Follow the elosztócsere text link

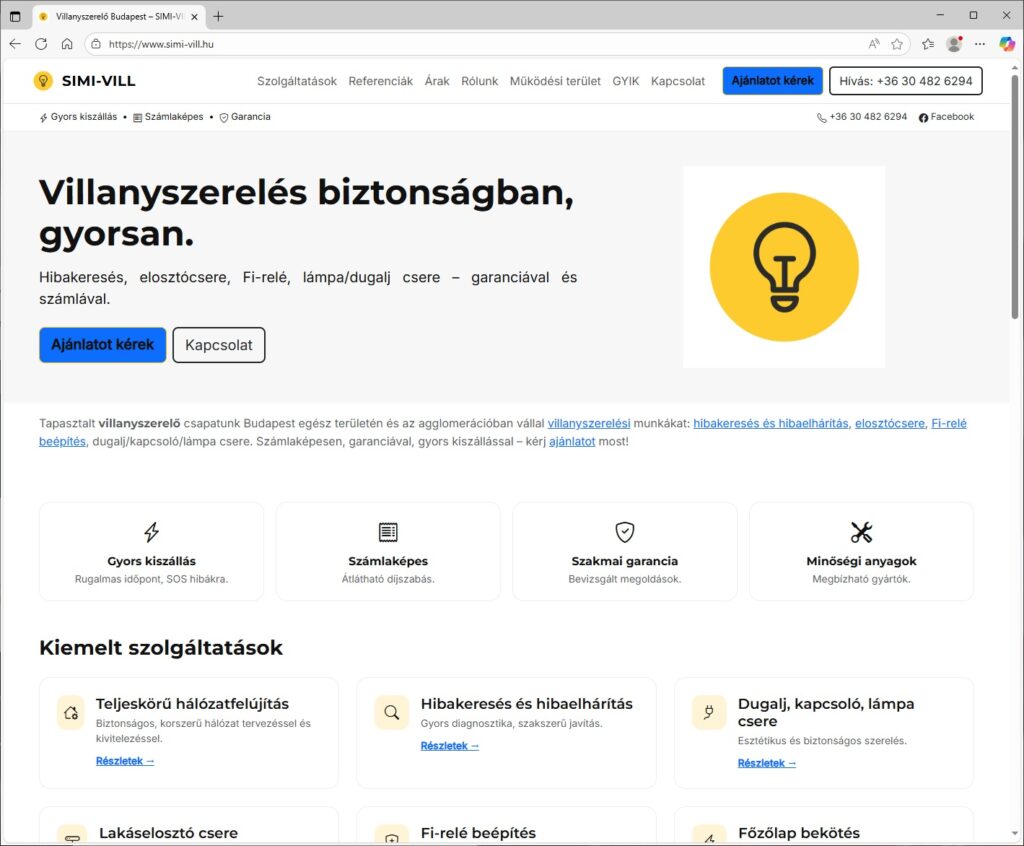pyautogui.click(x=890, y=423)
